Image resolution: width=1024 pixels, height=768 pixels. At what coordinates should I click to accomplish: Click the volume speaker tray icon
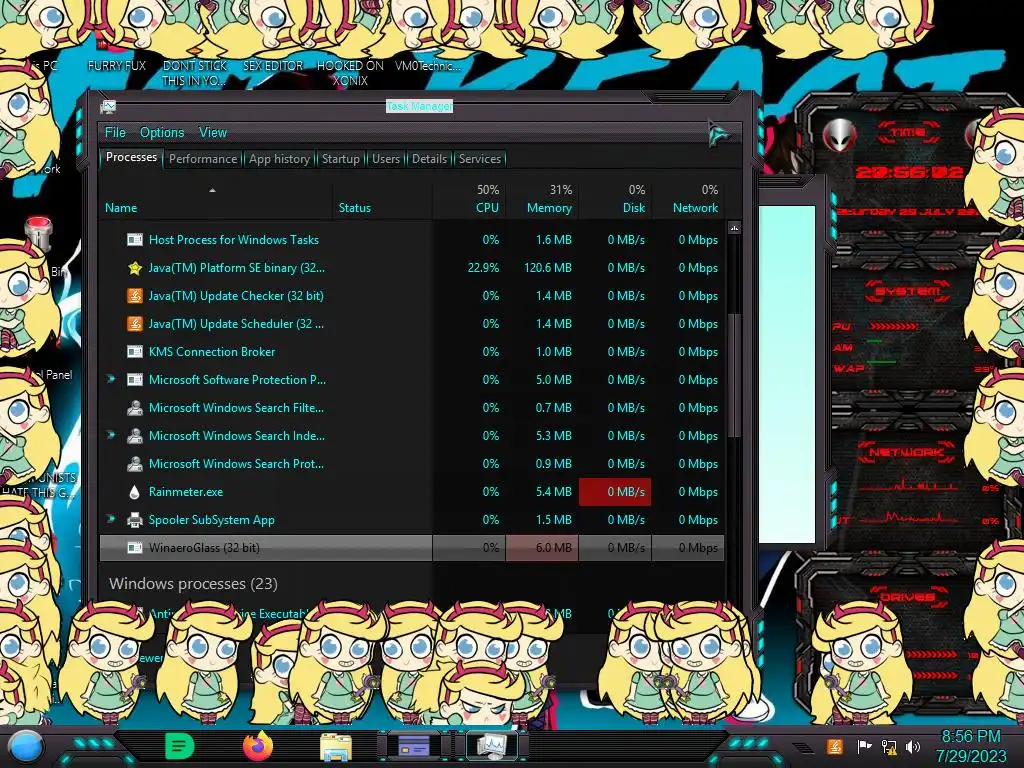(x=913, y=746)
